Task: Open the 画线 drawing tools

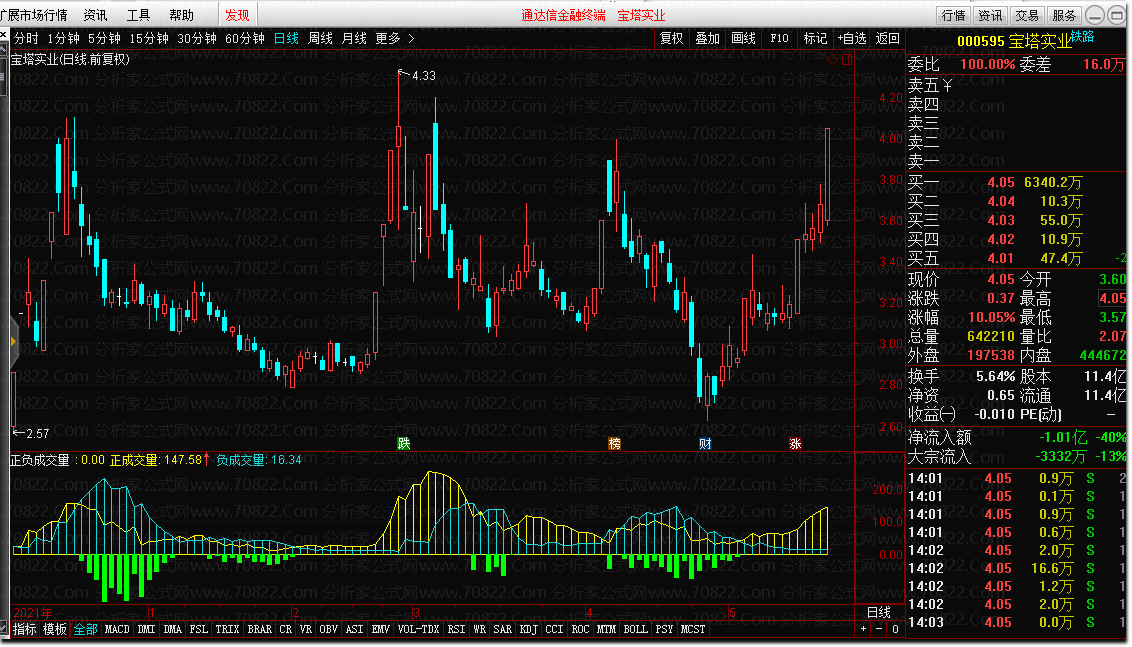Action: click(744, 38)
